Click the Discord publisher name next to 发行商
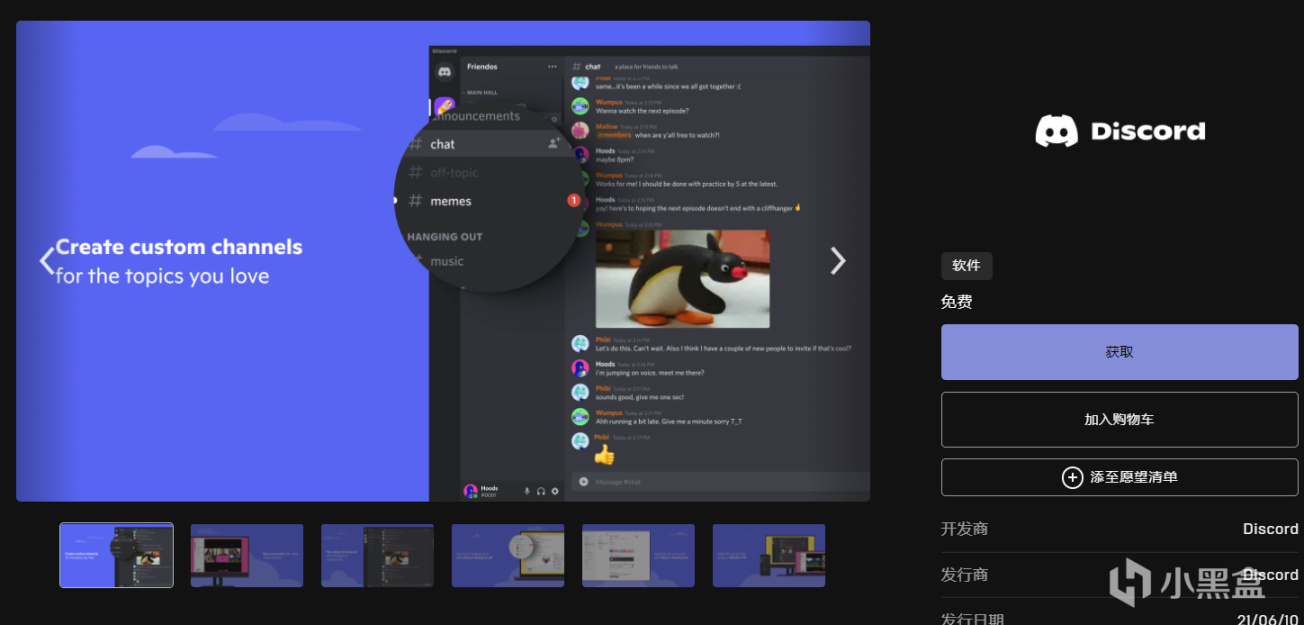The width and height of the screenshot is (1304, 625). [x=1270, y=575]
